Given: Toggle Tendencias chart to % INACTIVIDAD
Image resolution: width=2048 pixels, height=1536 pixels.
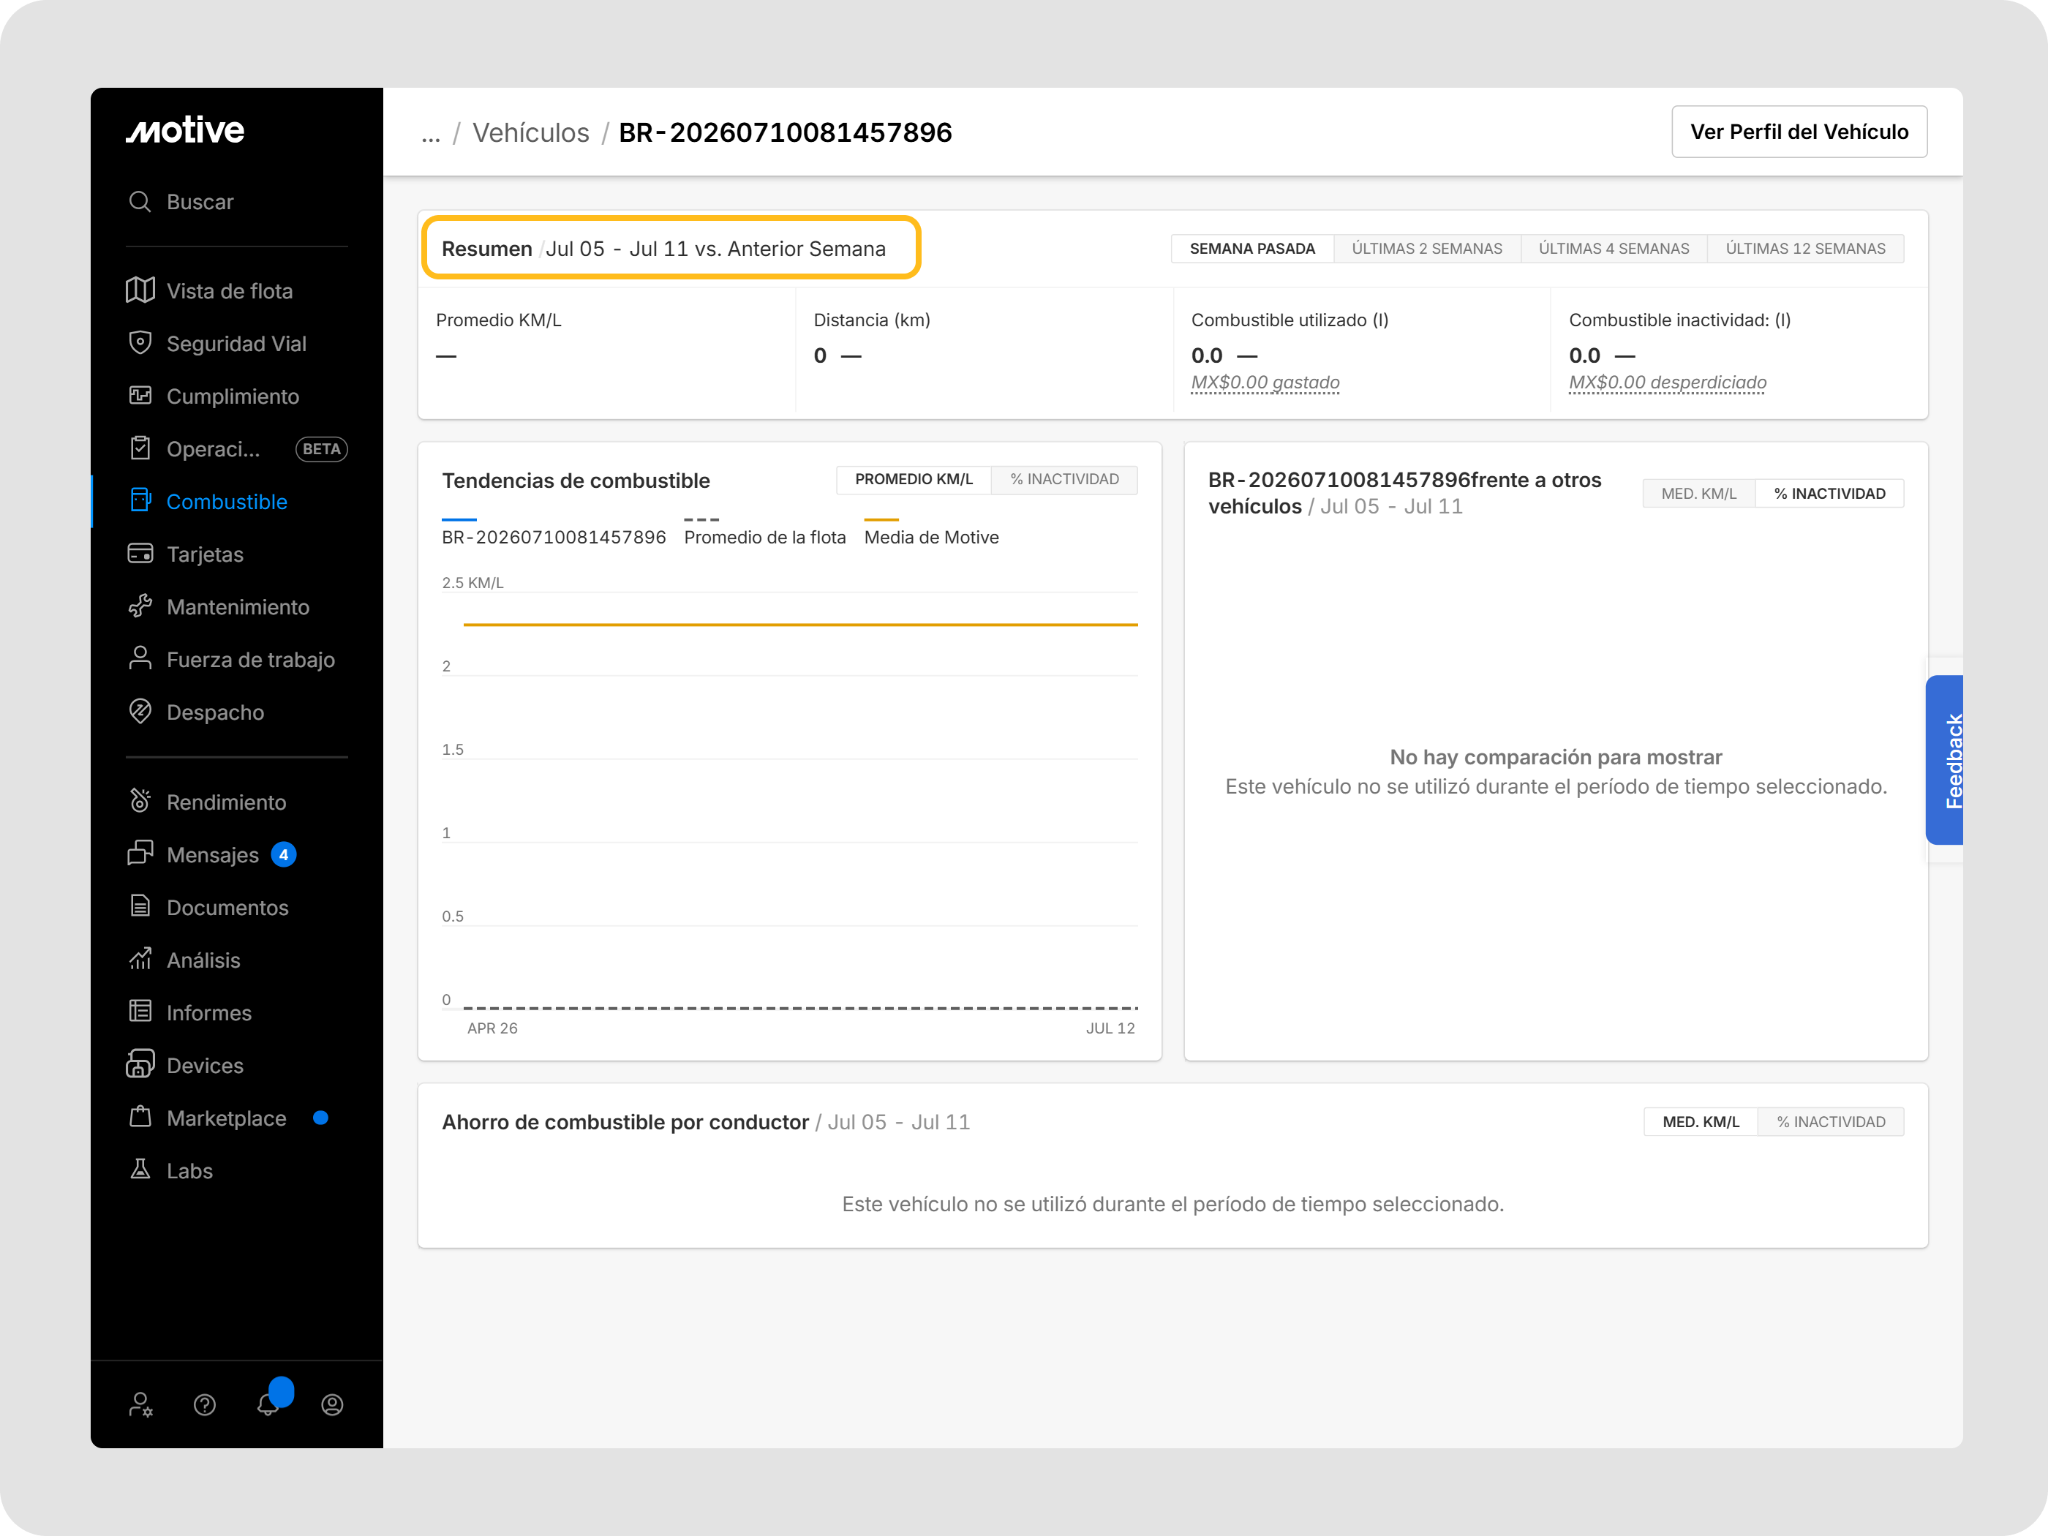Looking at the screenshot, I should 1064,479.
